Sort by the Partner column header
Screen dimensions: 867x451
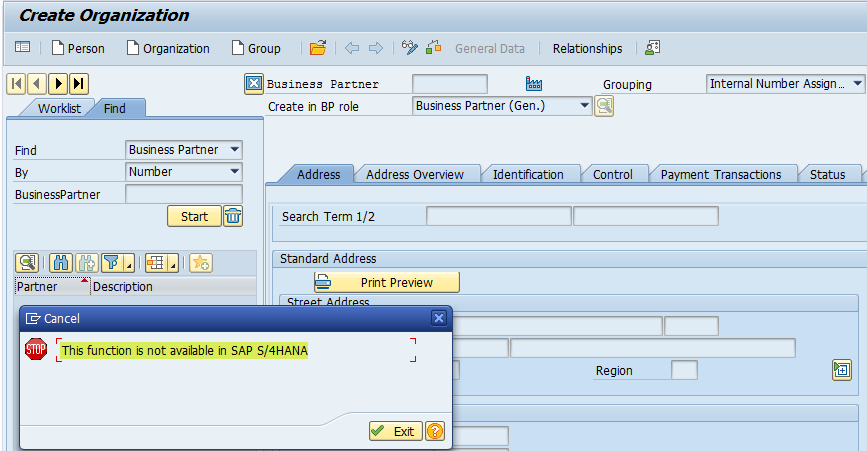[52, 286]
